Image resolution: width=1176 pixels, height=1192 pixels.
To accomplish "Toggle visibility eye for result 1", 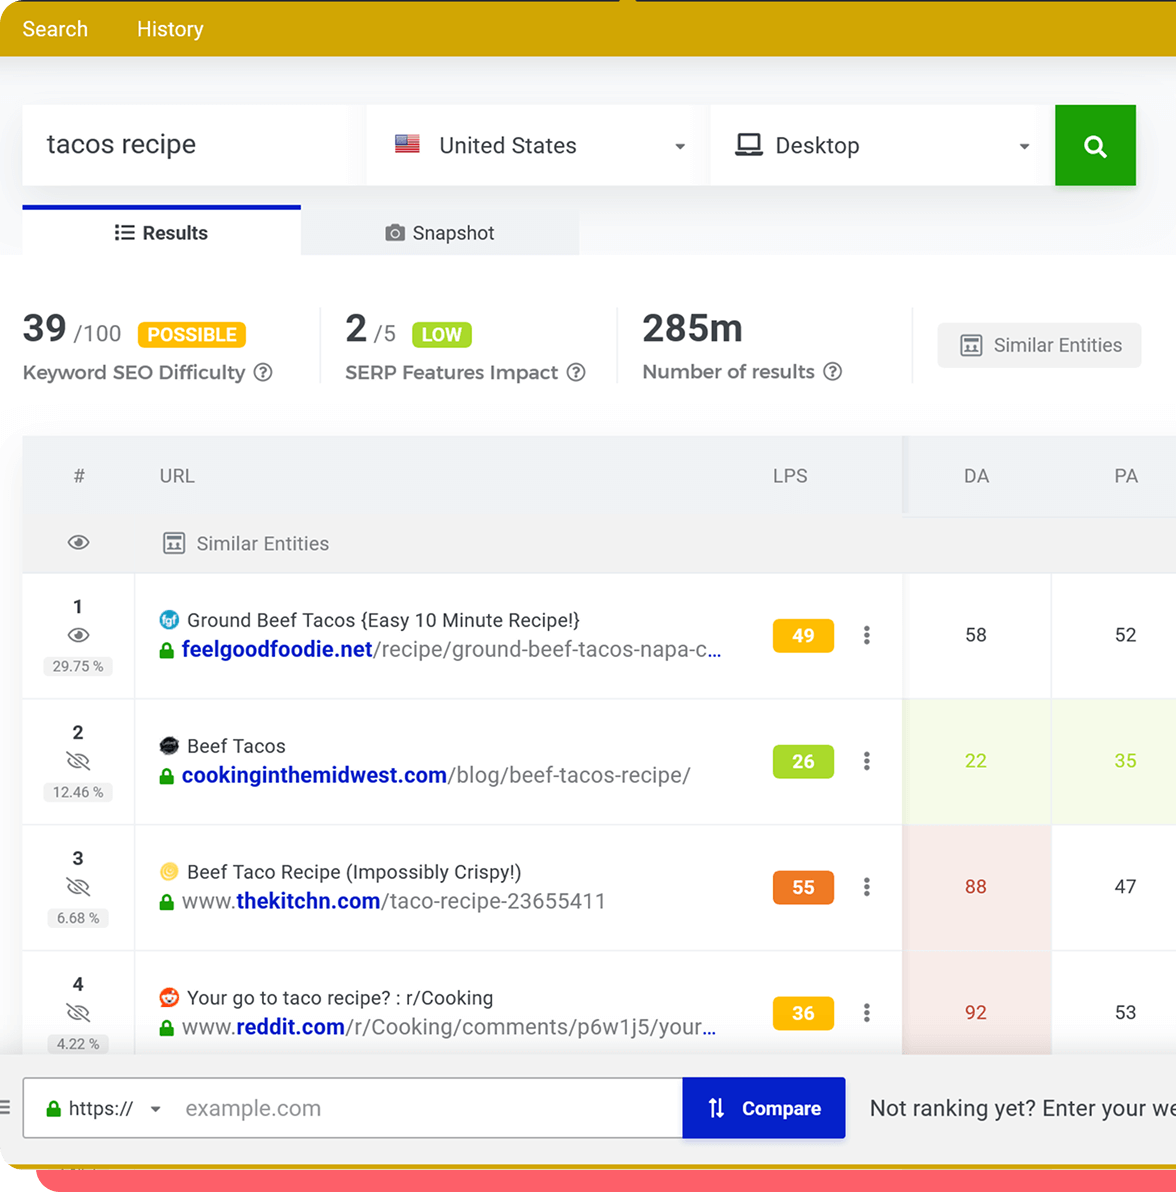I will pos(78,635).
